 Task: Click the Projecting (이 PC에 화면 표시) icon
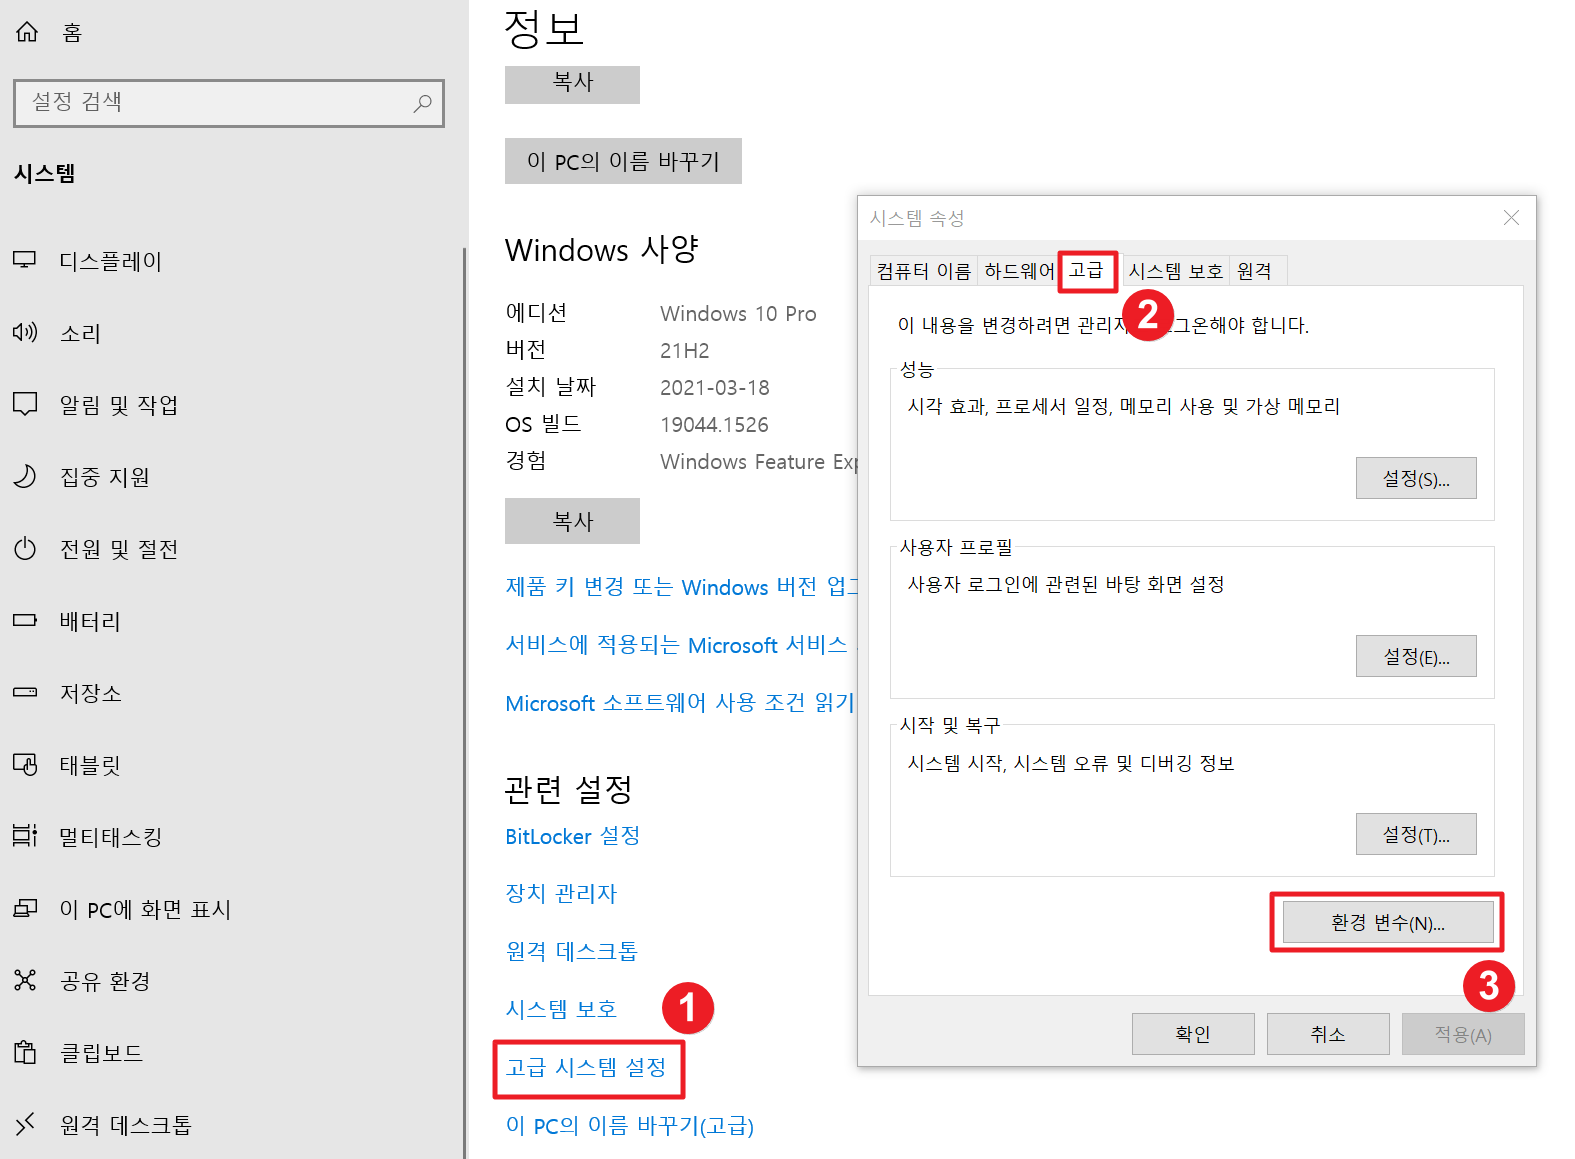25,908
